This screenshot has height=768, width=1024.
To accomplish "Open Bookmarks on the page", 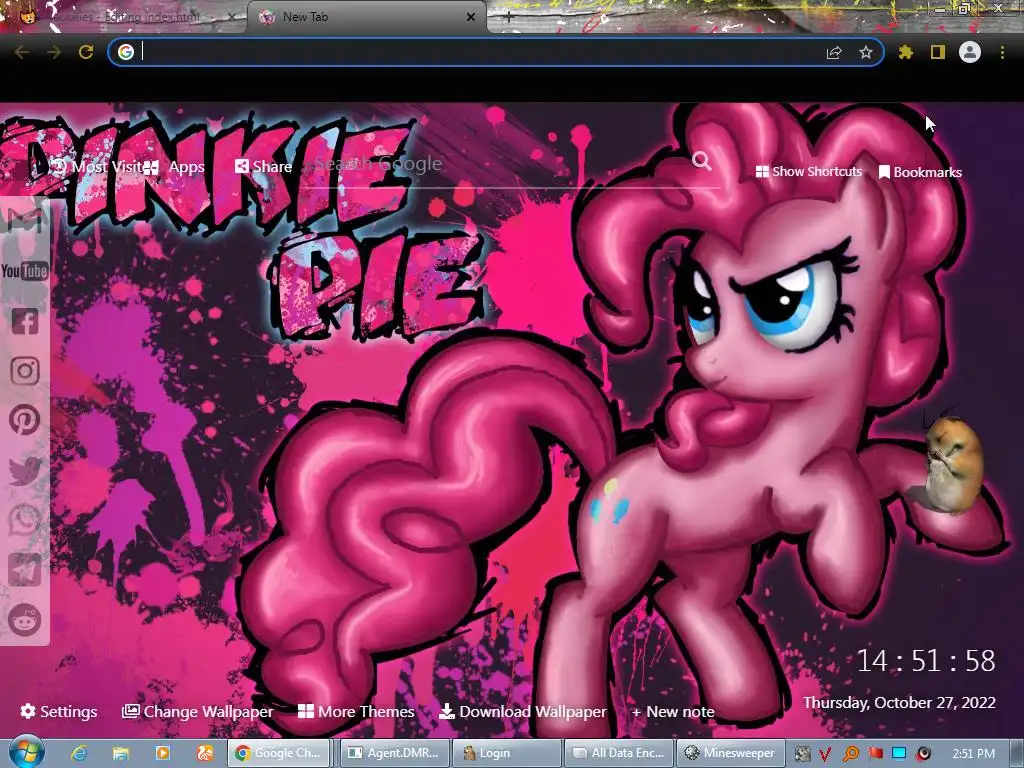I will click(920, 172).
